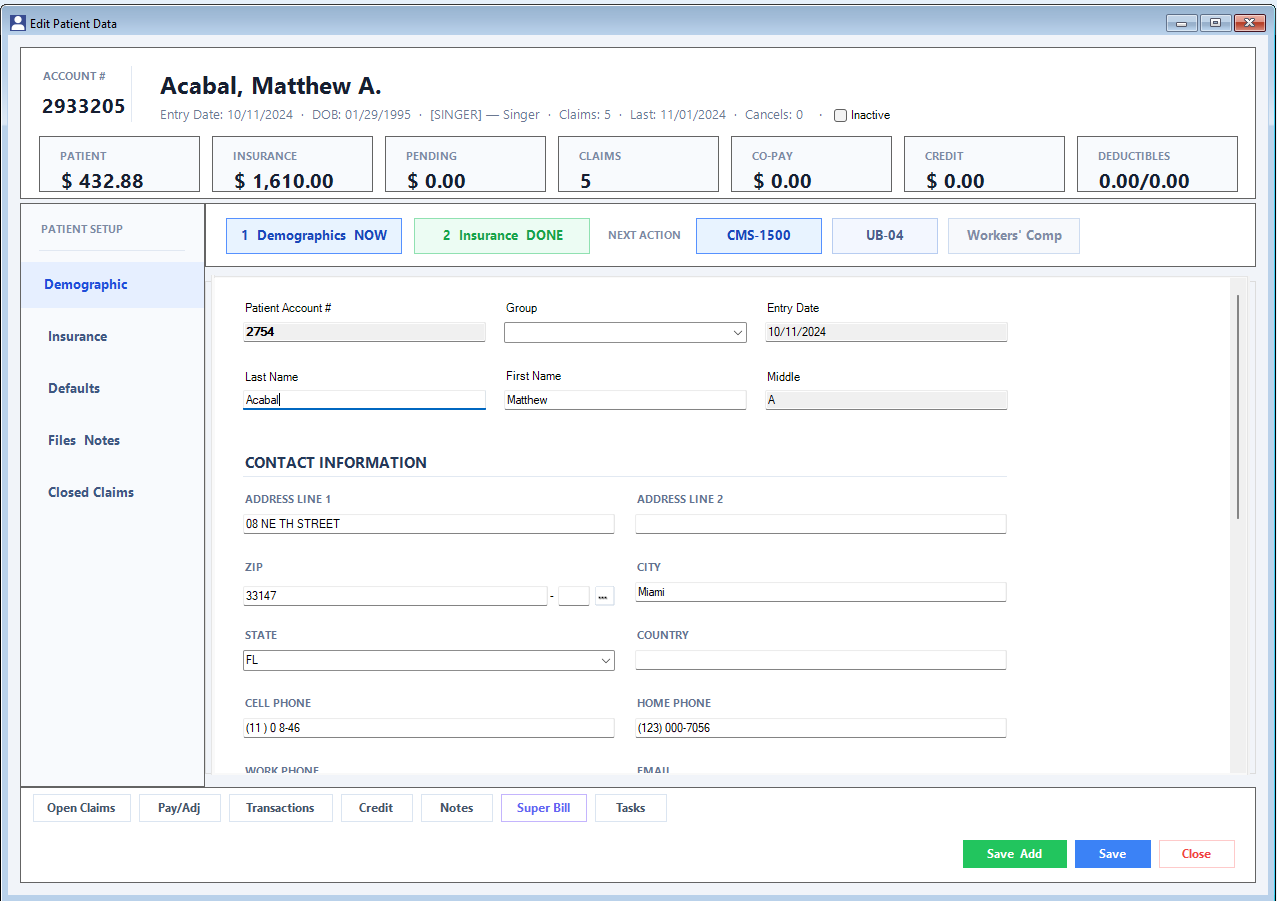Click the Last: 11/01/2024 text
Screen dimensions: 1277x901
678,115
